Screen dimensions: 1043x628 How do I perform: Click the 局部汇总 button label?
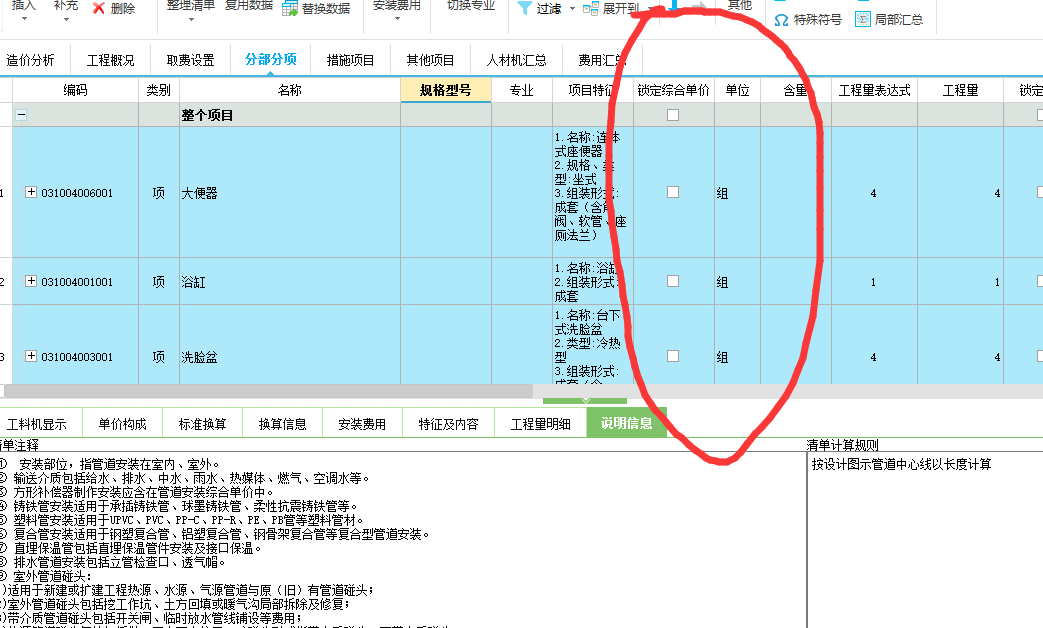click(x=899, y=20)
